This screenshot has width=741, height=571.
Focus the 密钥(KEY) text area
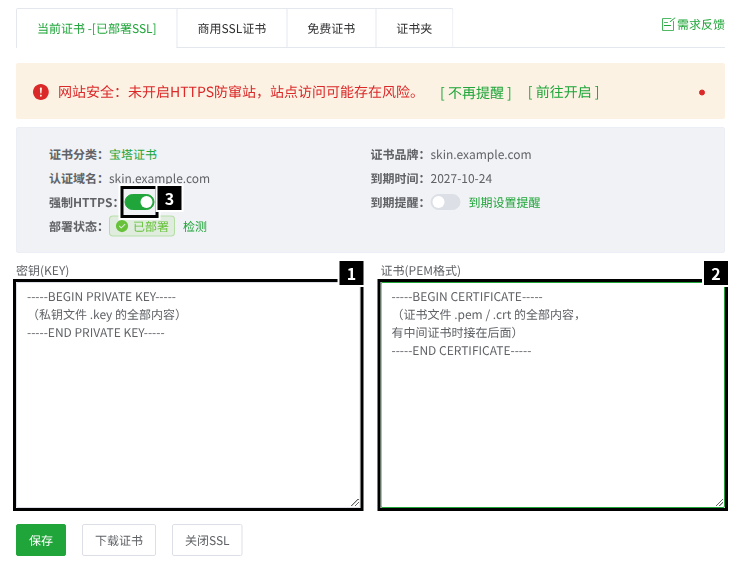[x=188, y=395]
